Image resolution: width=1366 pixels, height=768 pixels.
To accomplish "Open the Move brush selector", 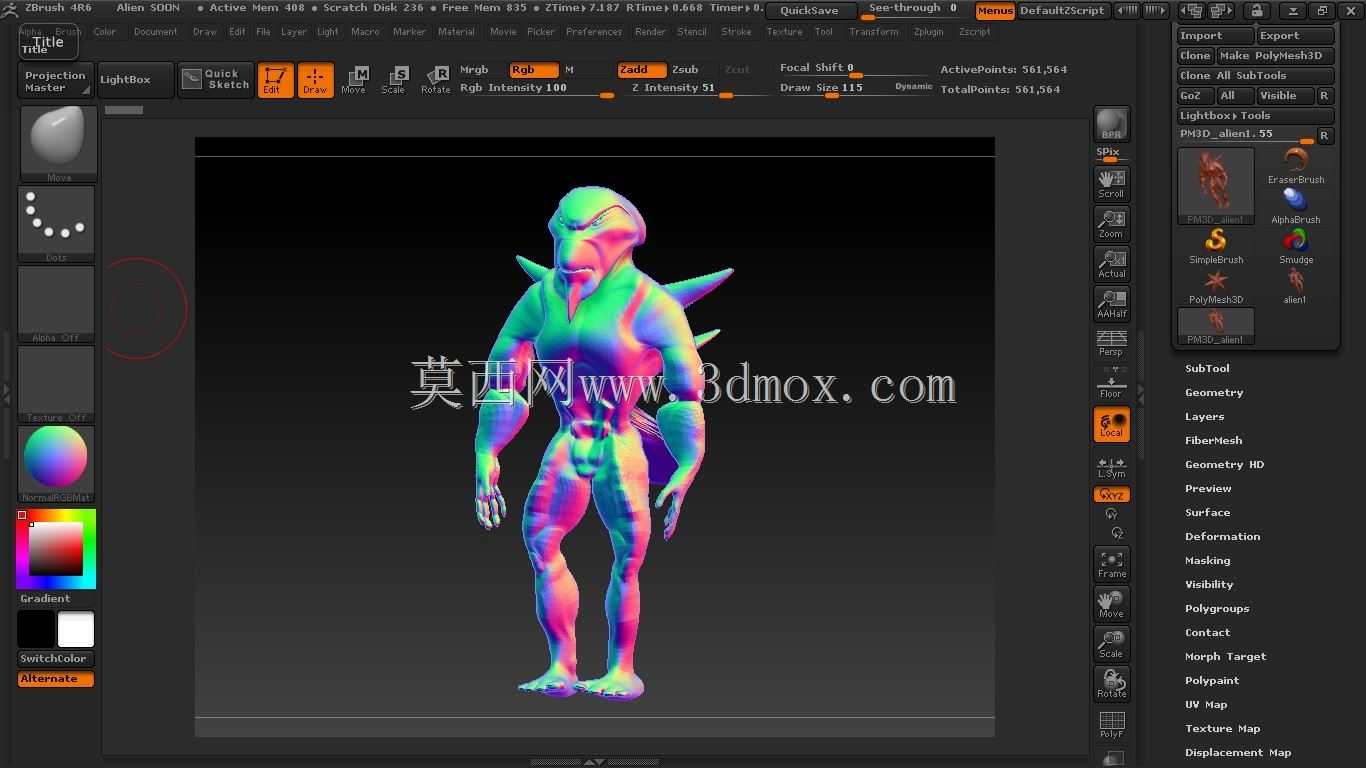I will click(x=59, y=143).
